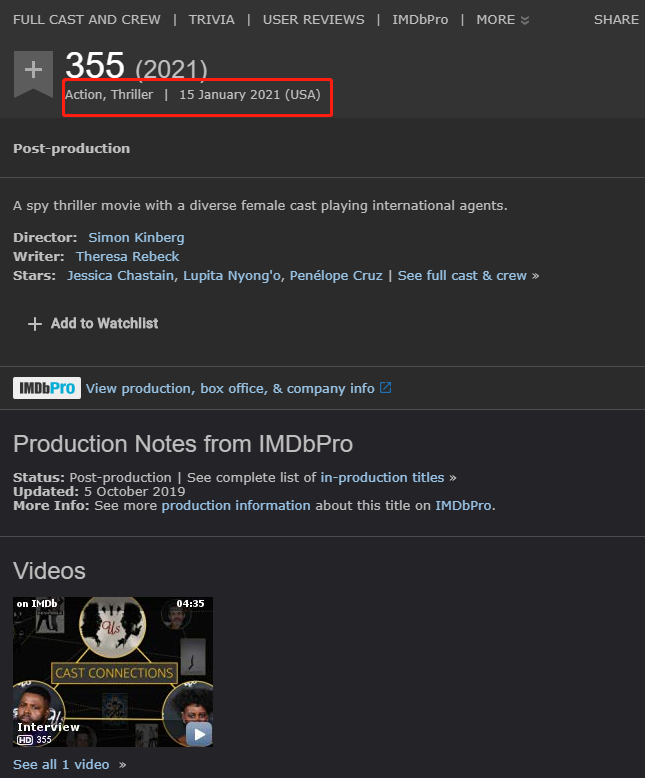The height and width of the screenshot is (778, 645).
Task: Click the Post-production status heading
Action: click(x=71, y=148)
